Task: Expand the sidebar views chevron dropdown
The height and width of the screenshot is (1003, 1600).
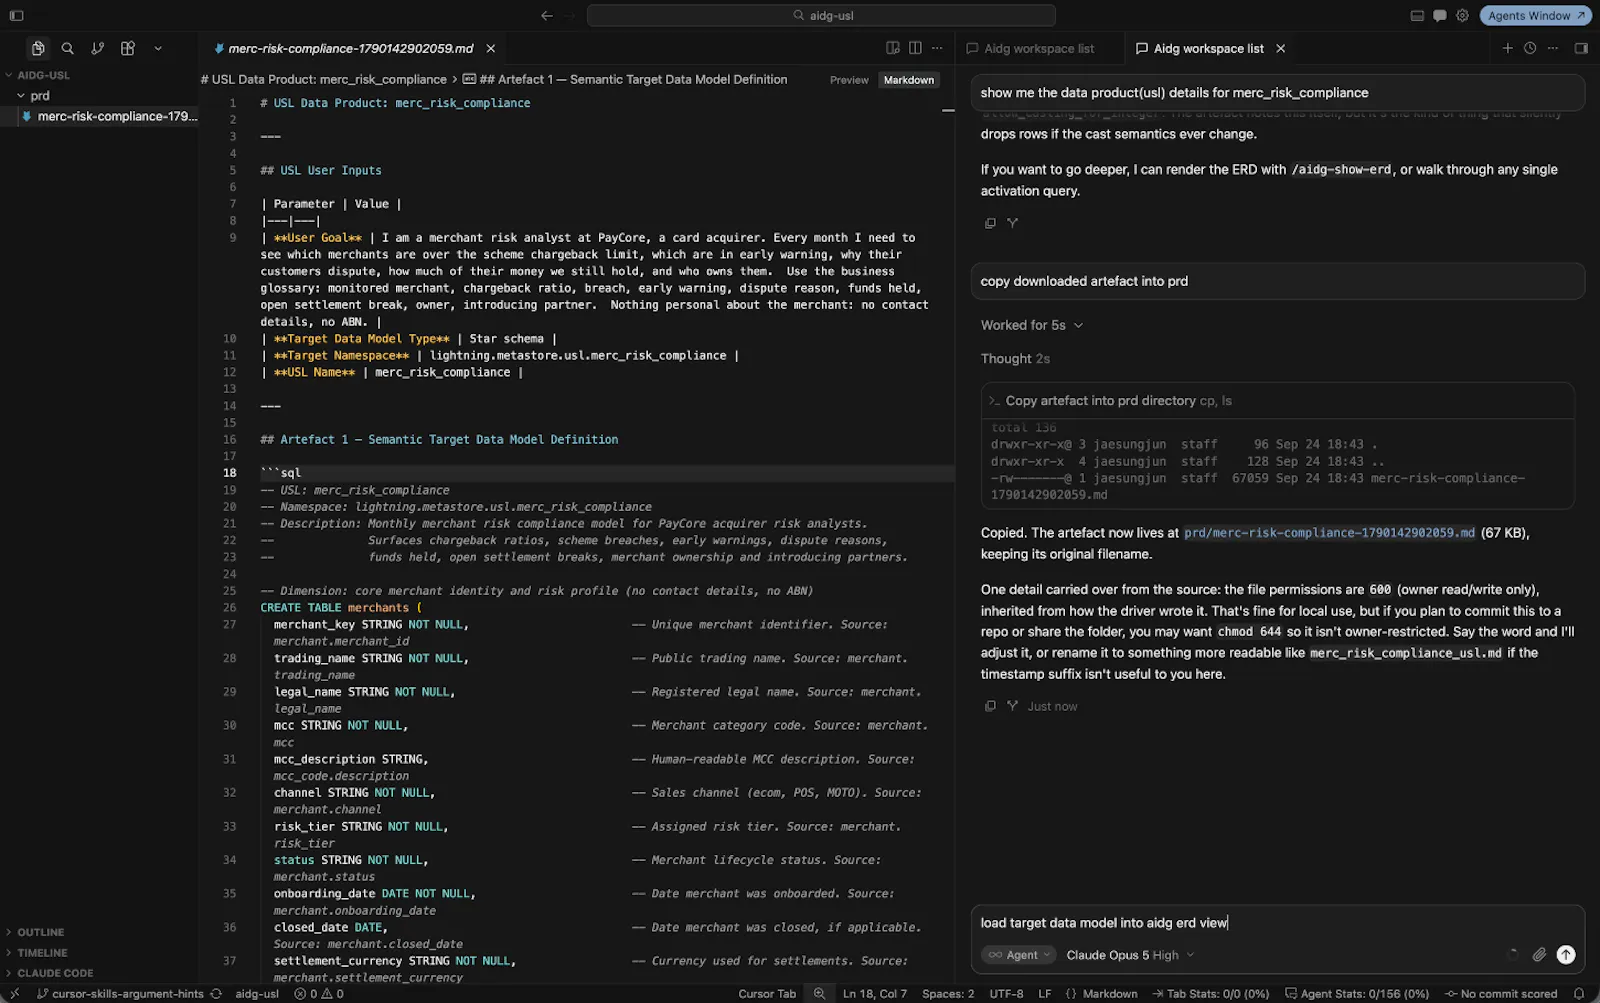Action: [158, 48]
